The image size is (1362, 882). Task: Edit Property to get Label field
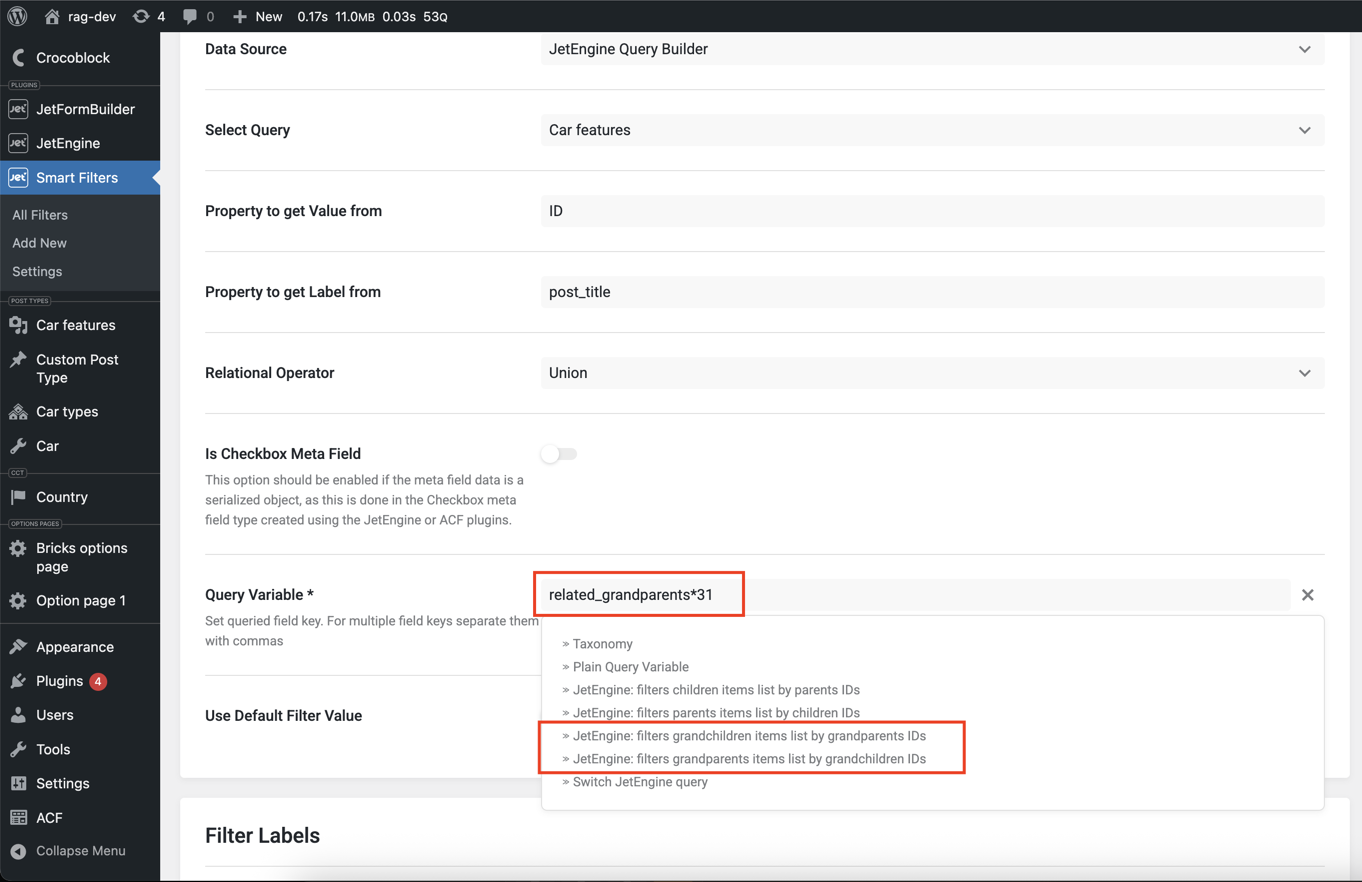(x=932, y=292)
